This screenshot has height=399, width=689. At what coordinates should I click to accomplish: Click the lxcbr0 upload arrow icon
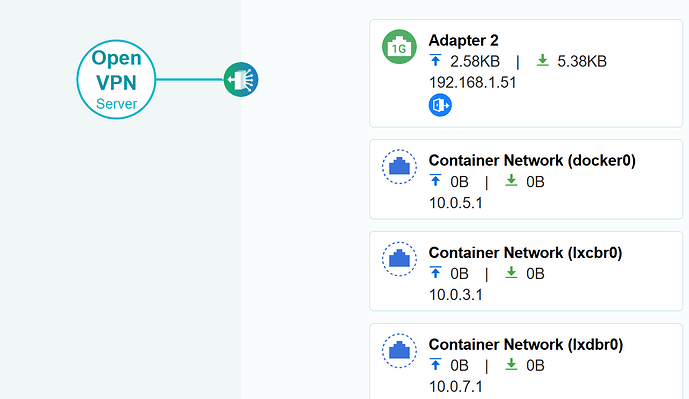coord(435,272)
